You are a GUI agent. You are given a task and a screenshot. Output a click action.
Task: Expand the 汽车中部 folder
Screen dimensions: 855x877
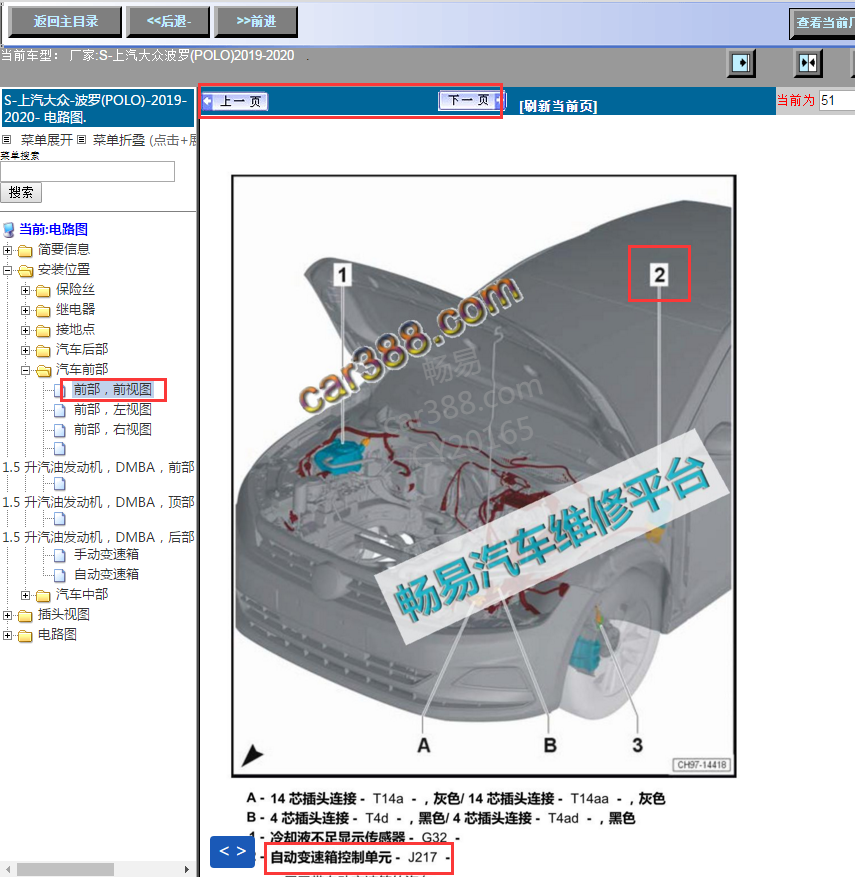pos(25,595)
